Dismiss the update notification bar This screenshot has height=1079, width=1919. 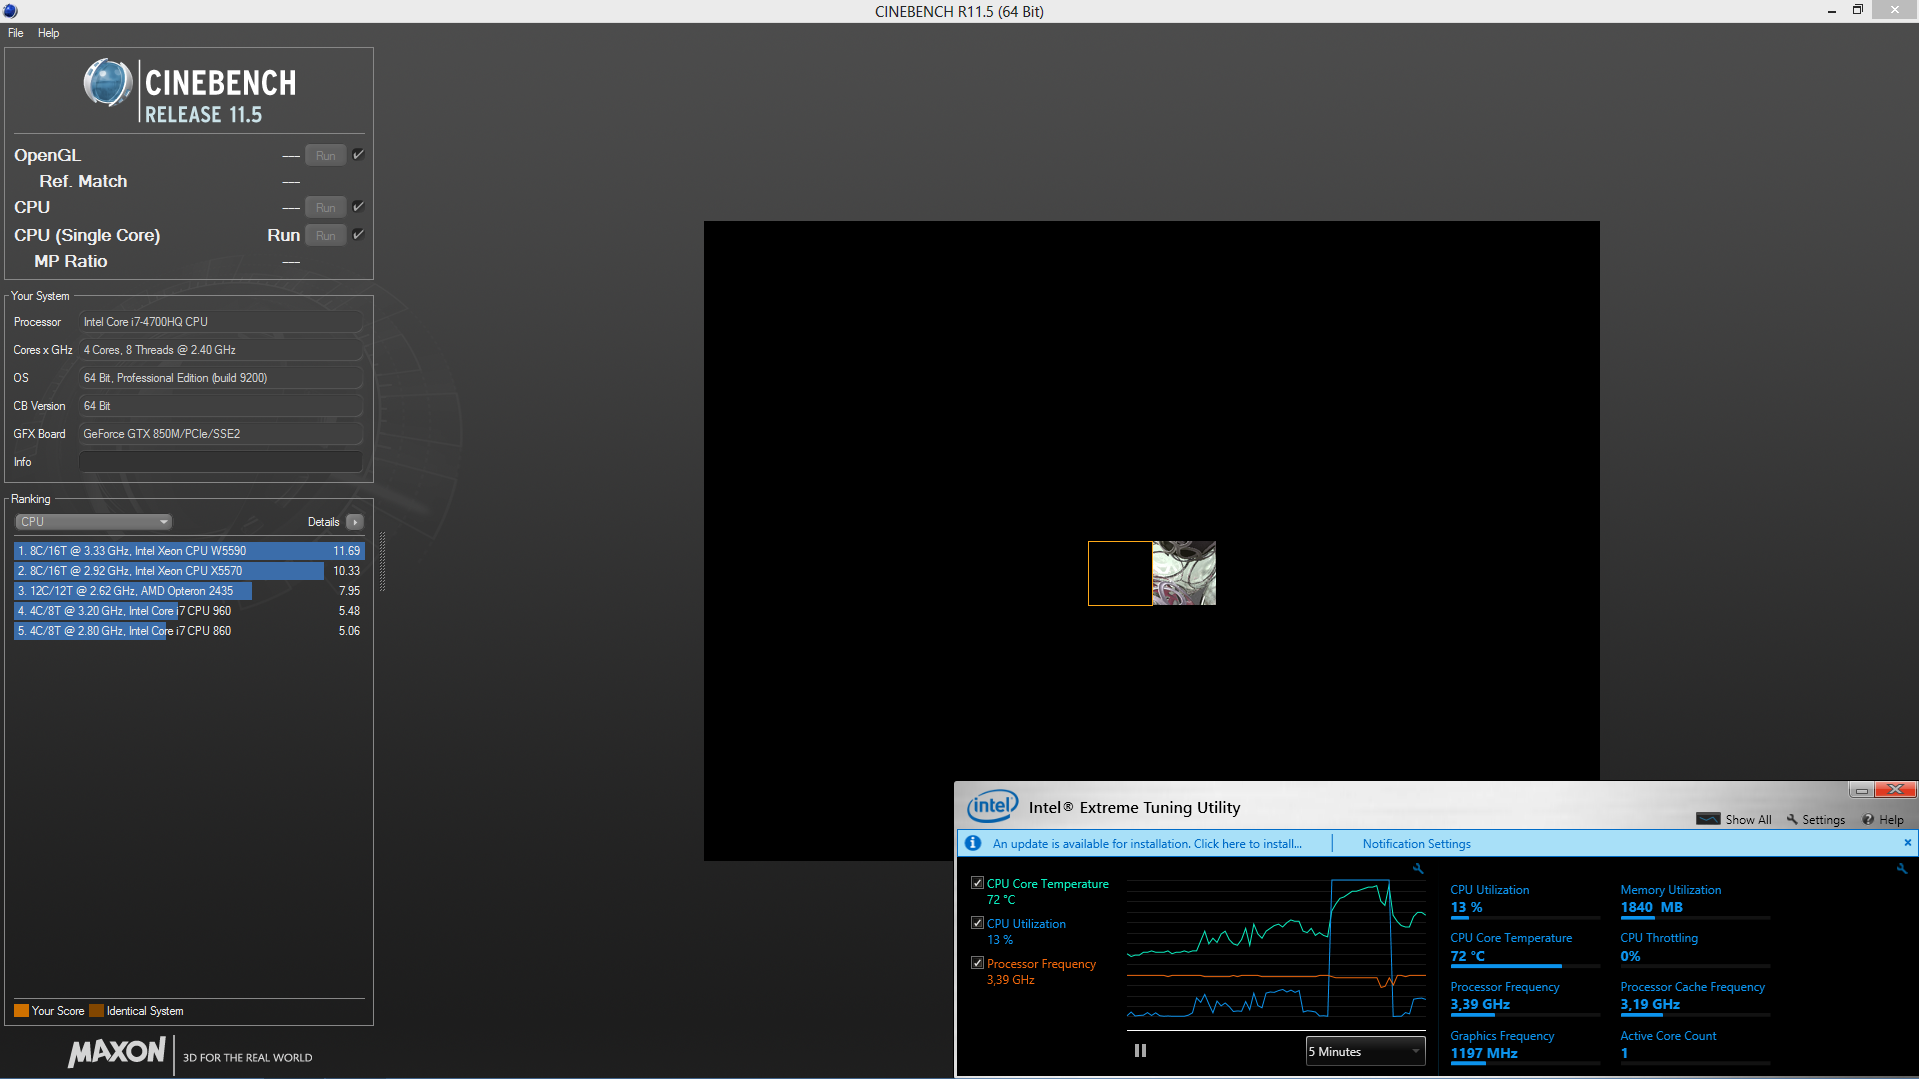1908,843
